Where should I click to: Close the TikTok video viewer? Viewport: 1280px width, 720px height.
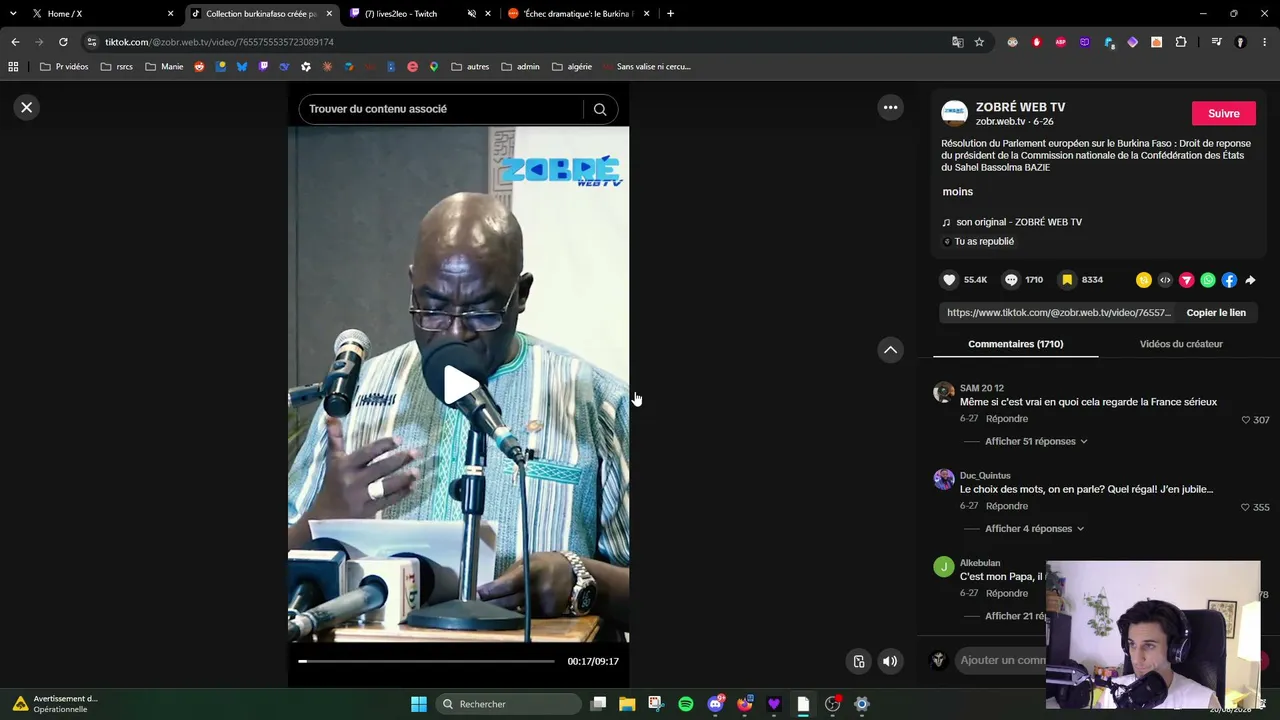[x=27, y=107]
